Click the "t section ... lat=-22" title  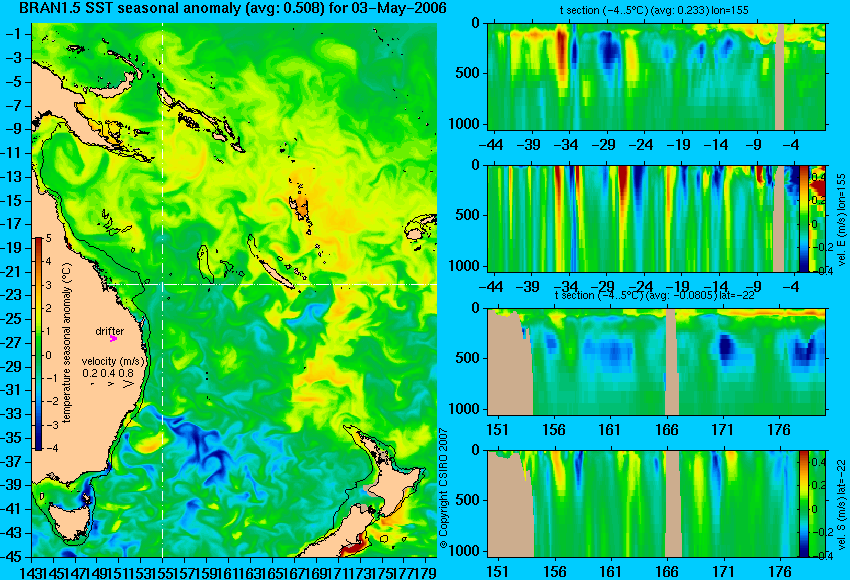click(655, 295)
